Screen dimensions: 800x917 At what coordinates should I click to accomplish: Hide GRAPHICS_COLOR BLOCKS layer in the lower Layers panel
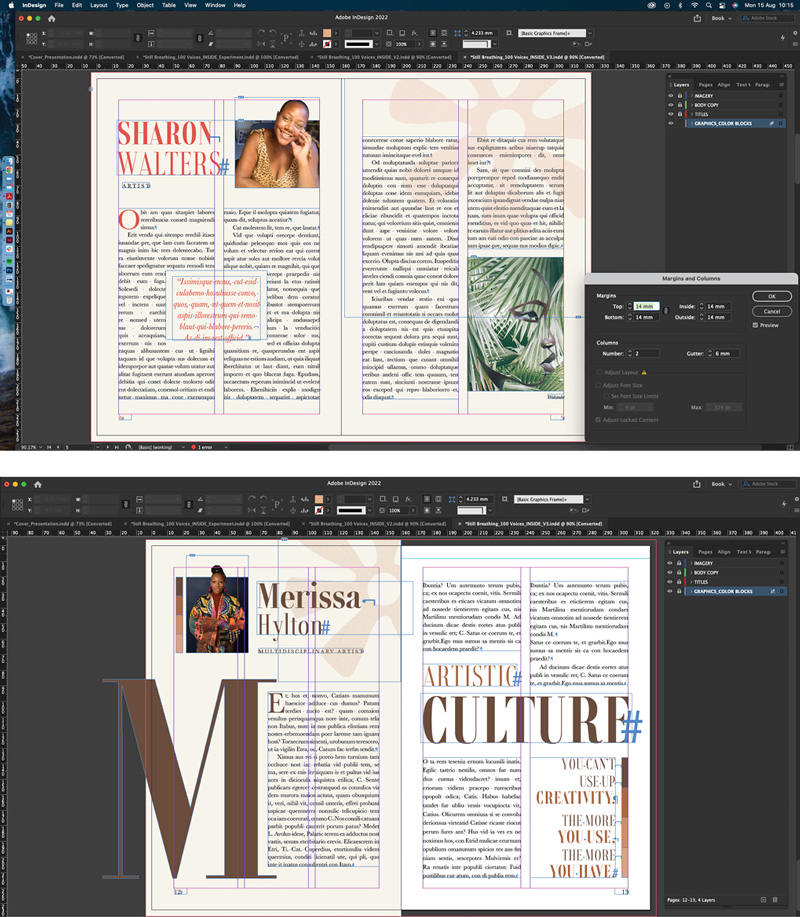tap(670, 591)
